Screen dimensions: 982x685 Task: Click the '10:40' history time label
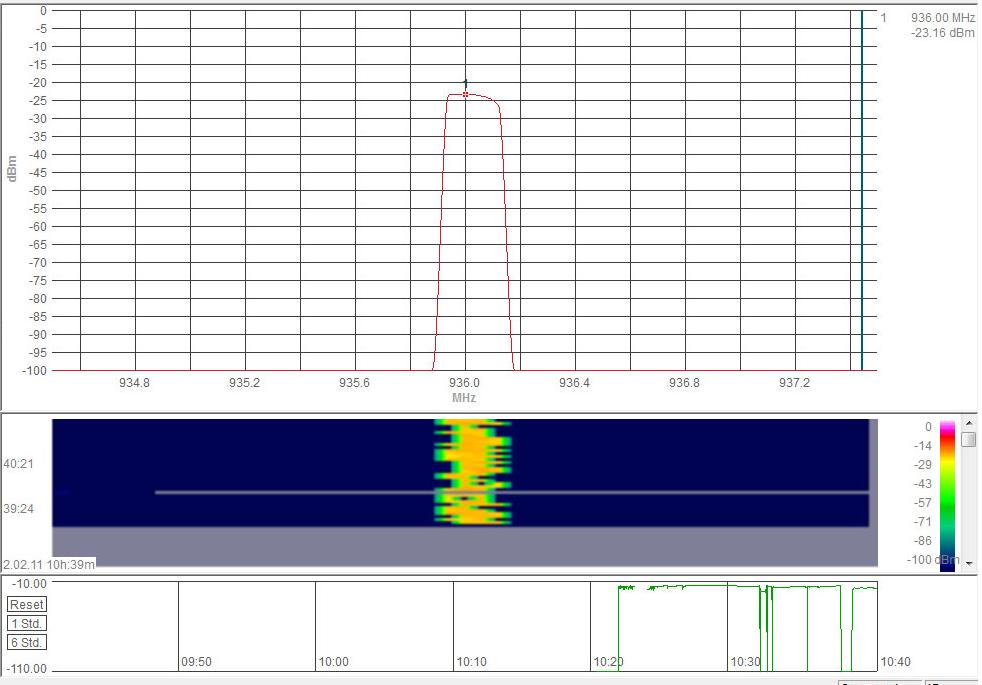(896, 662)
